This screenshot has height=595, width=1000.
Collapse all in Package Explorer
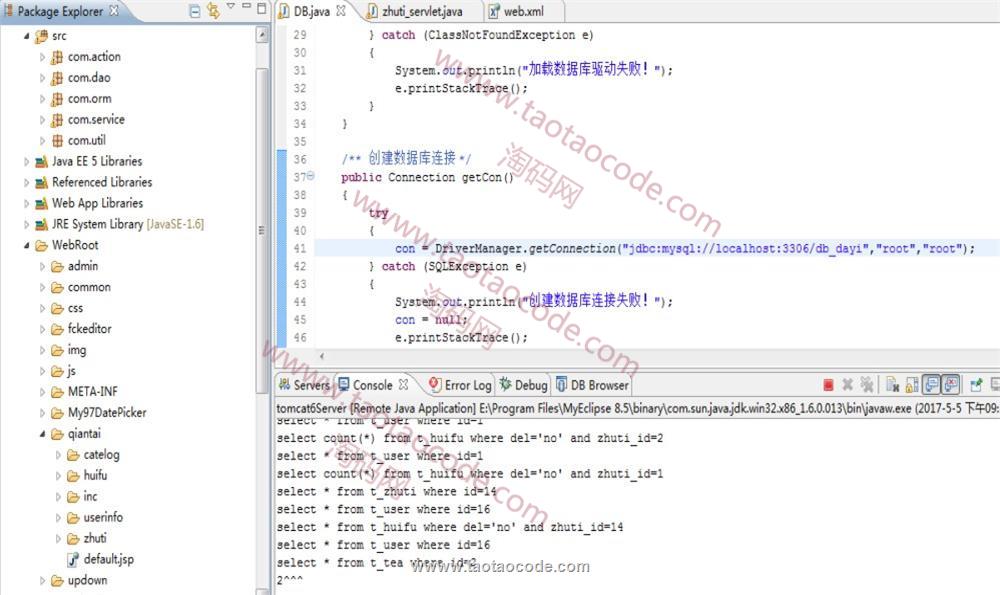(194, 12)
